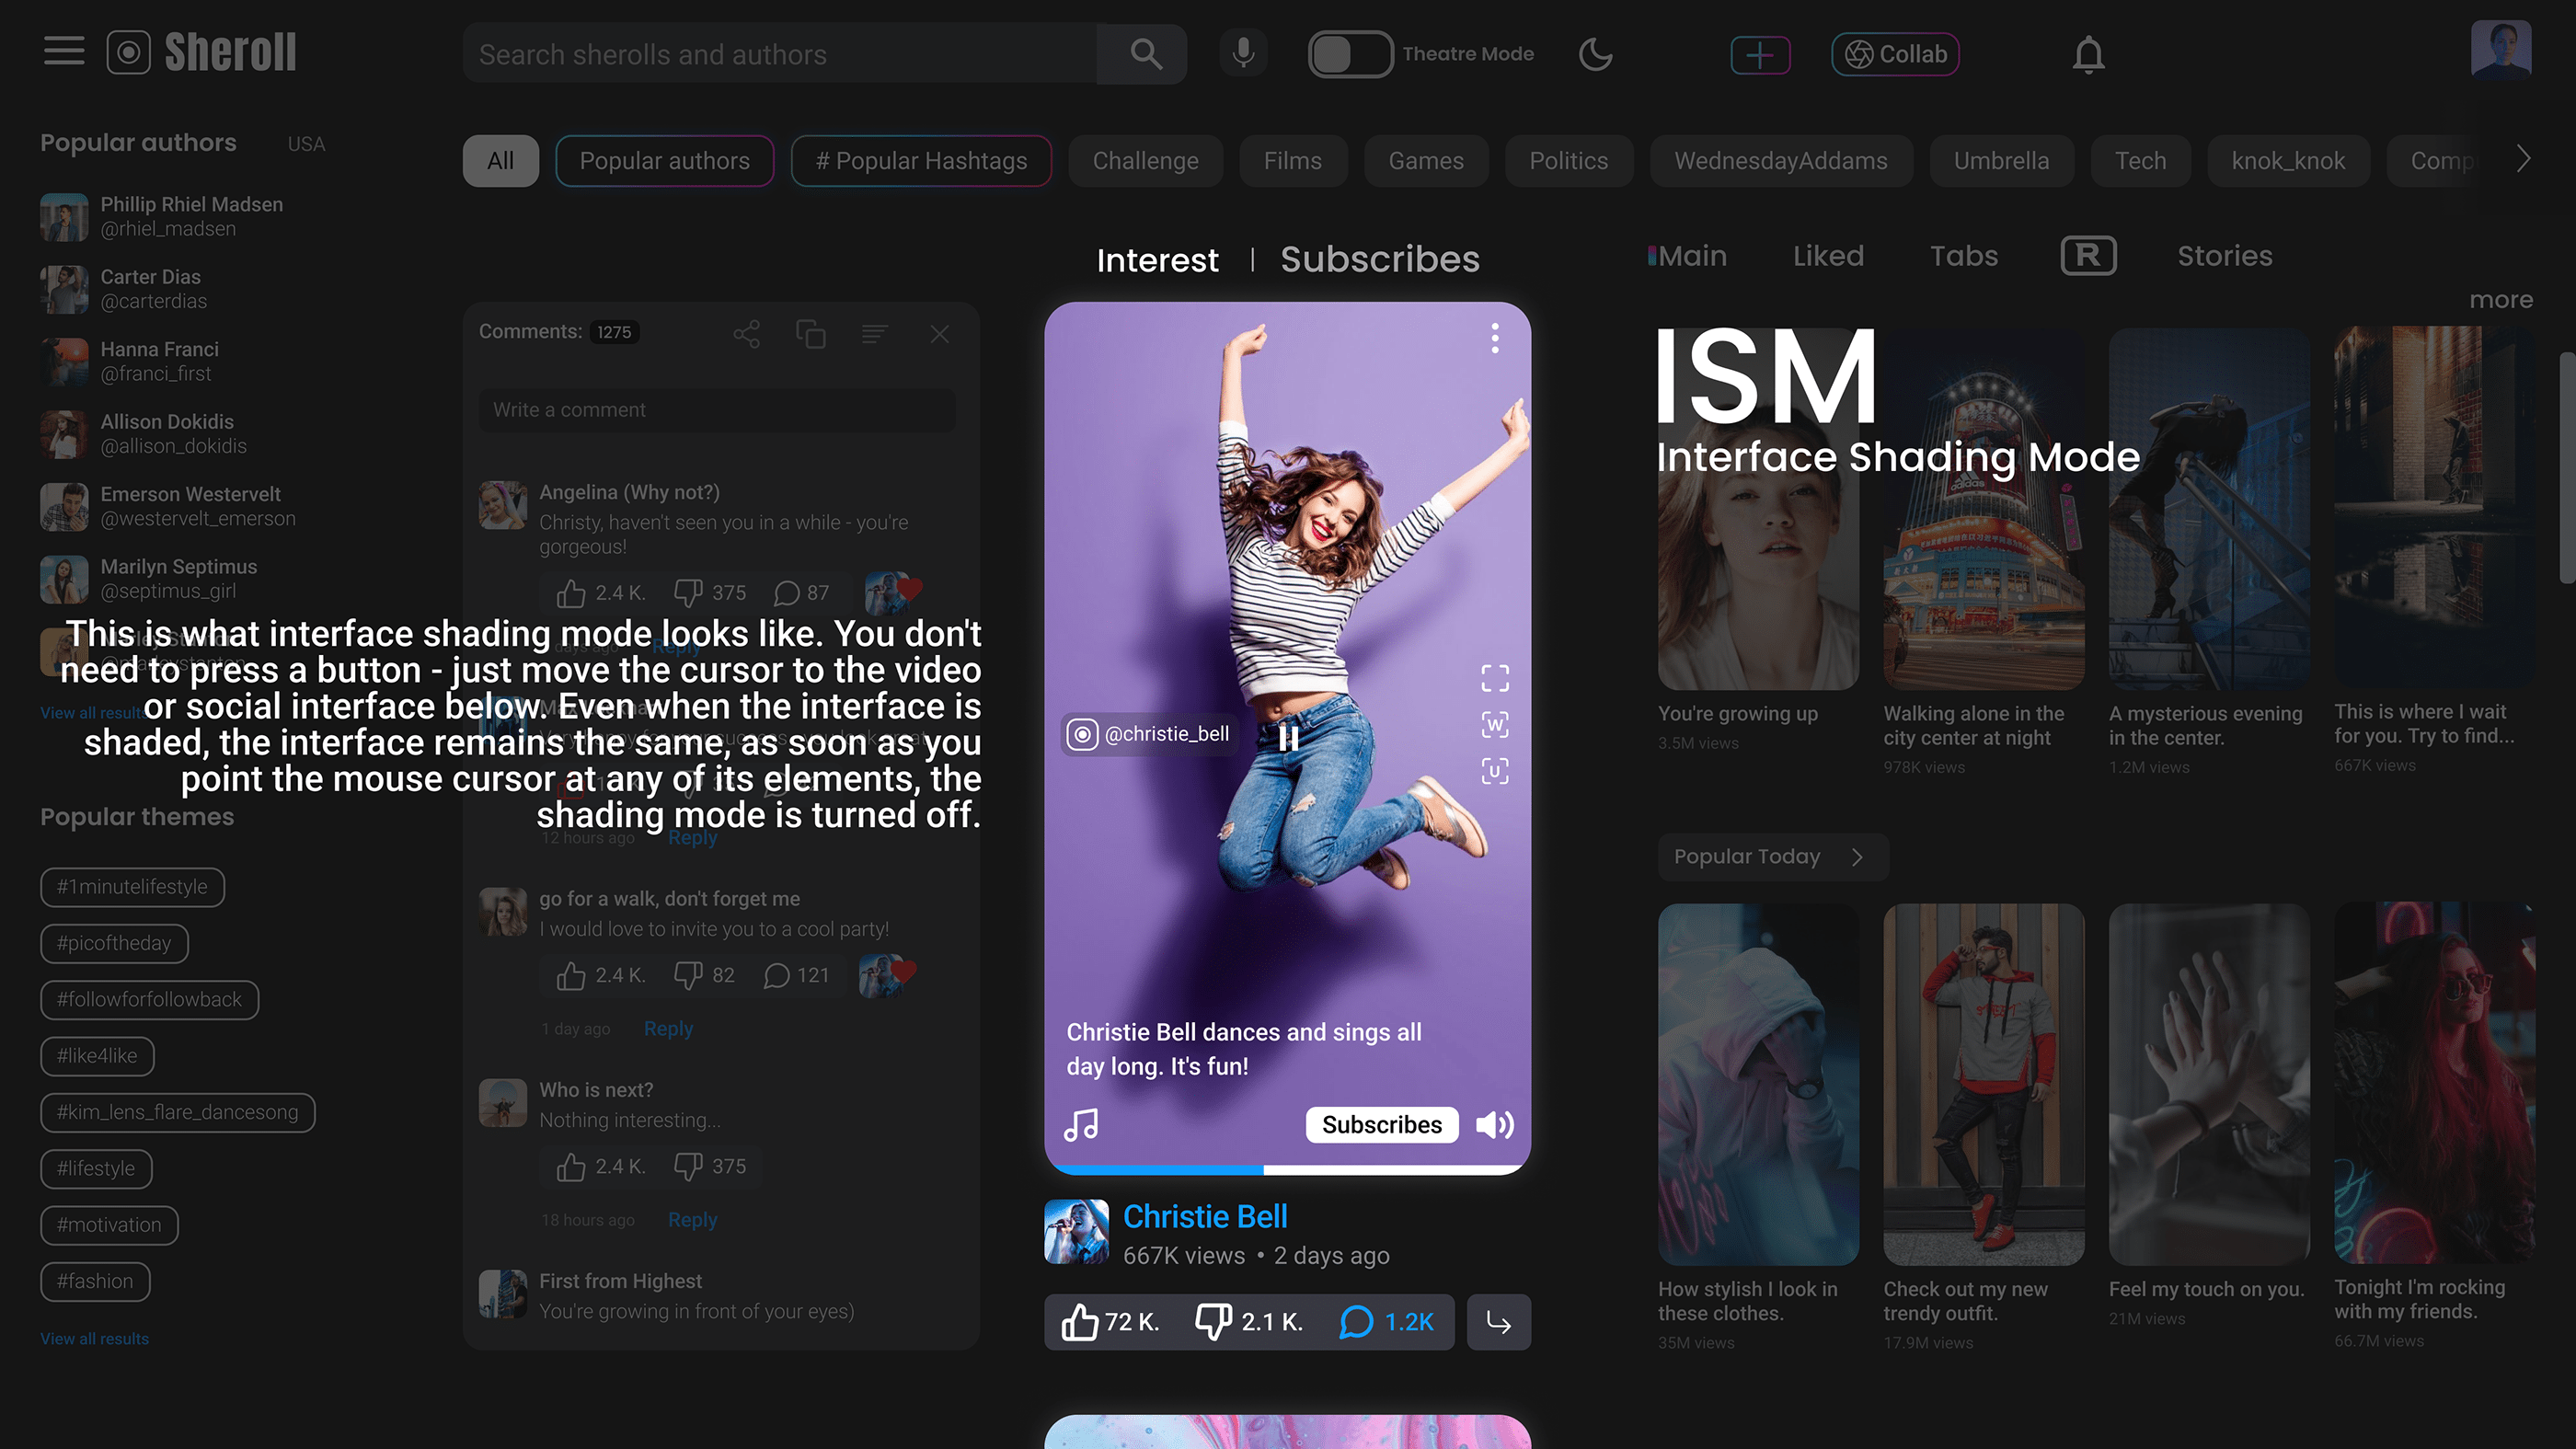Share the comments with the share icon

click(x=746, y=334)
